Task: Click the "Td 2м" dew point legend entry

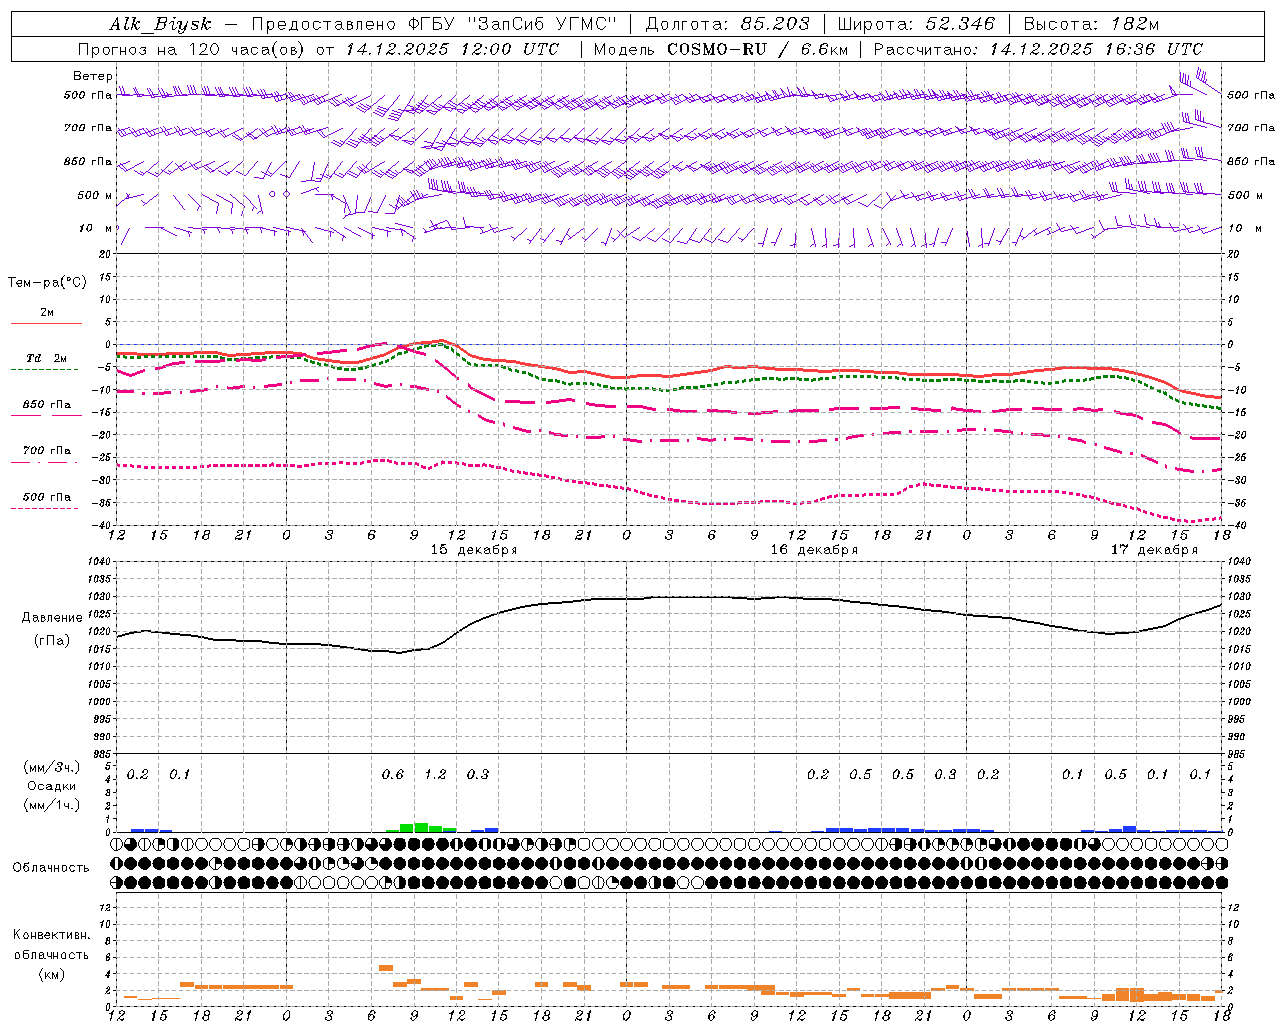Action: point(47,358)
